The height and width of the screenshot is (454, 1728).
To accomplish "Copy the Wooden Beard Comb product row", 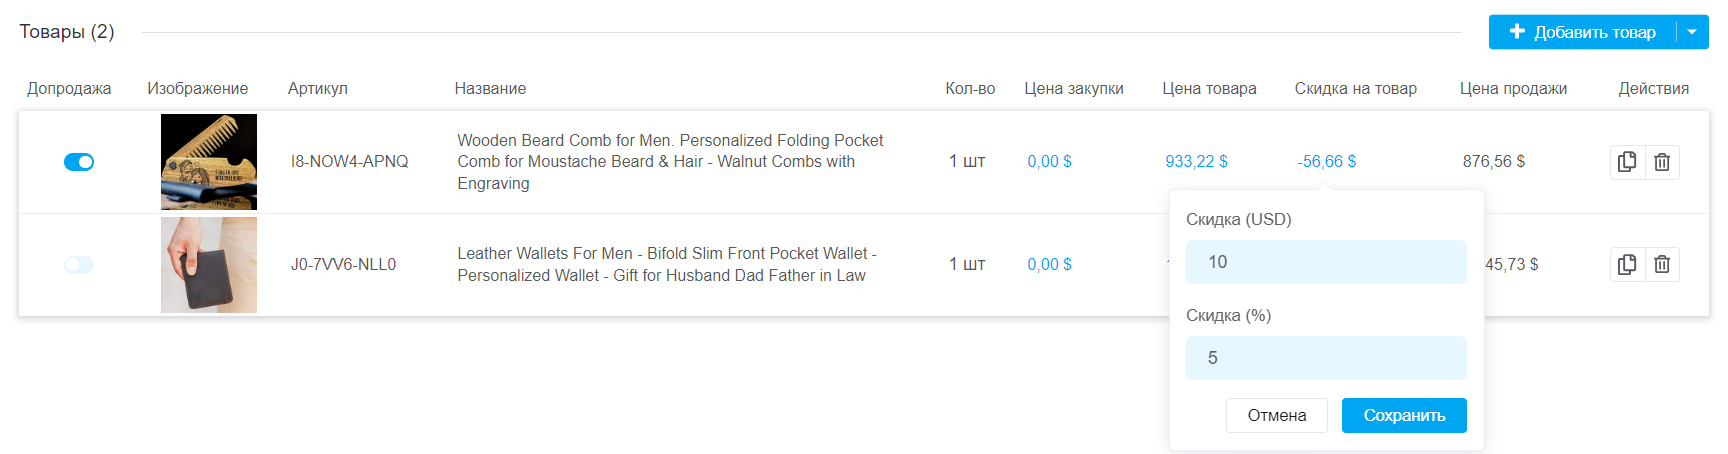I will pyautogui.click(x=1627, y=162).
